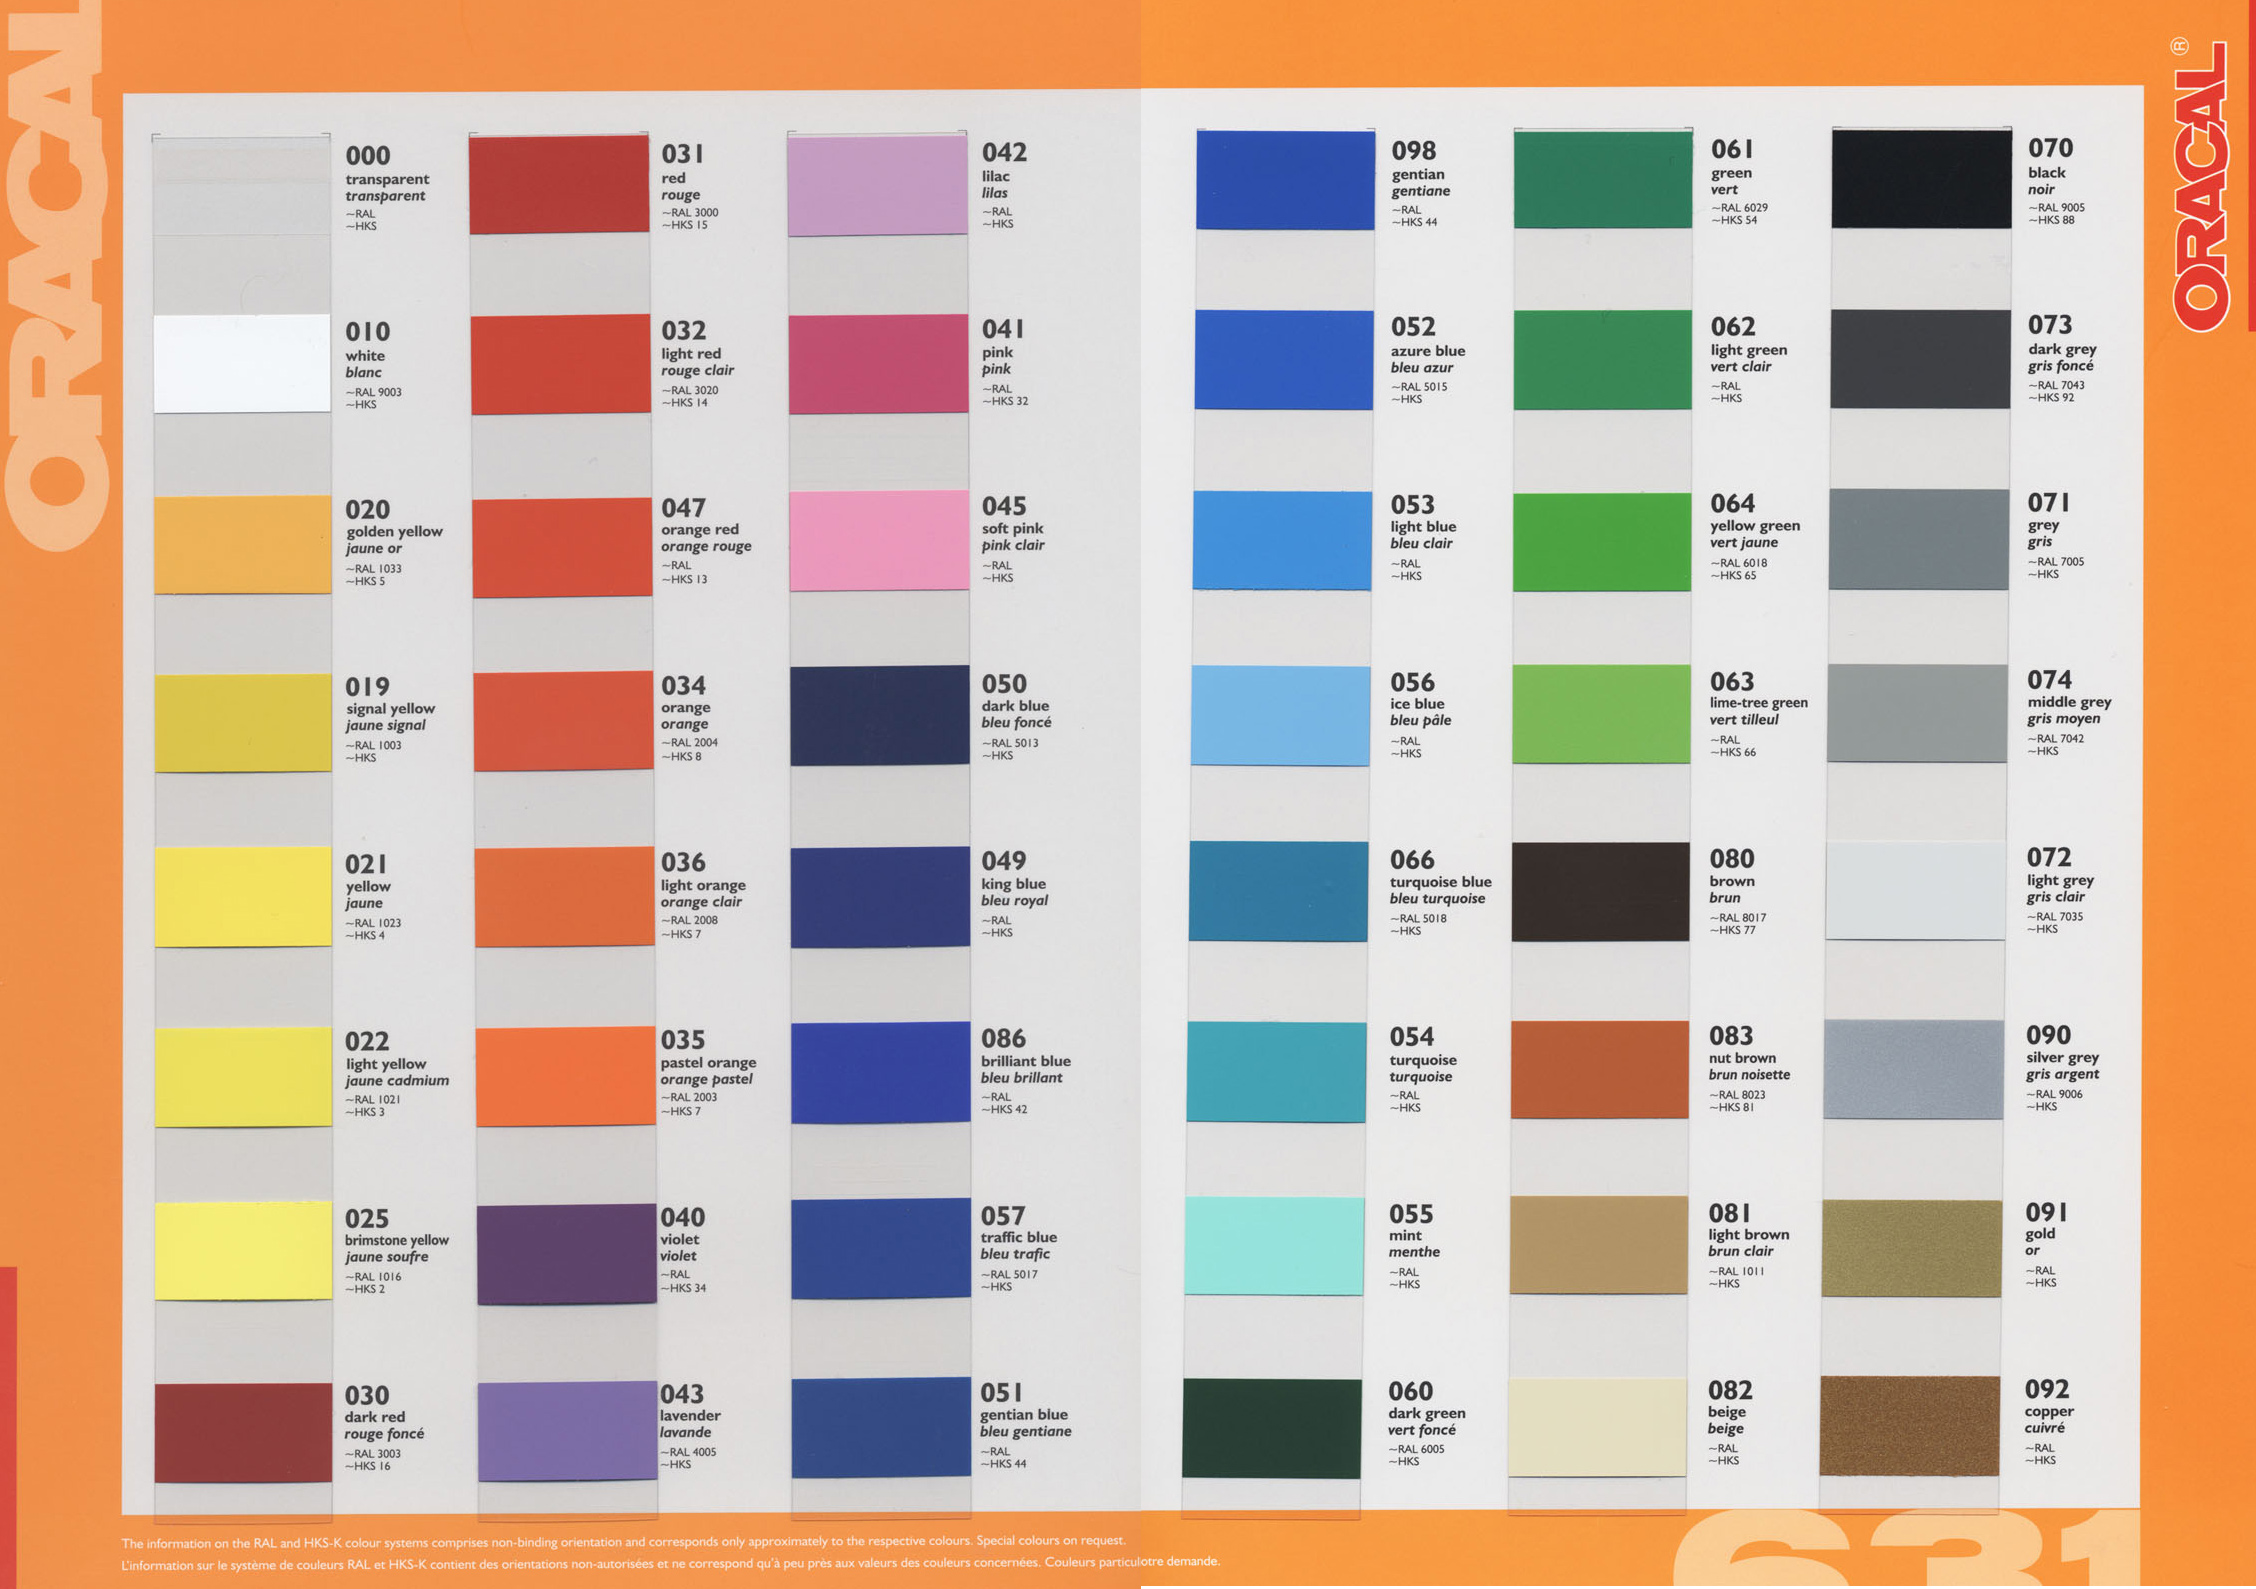The height and width of the screenshot is (1589, 2256).
Task: Click the "bleu turquoise" French label
Action: pyautogui.click(x=1437, y=898)
